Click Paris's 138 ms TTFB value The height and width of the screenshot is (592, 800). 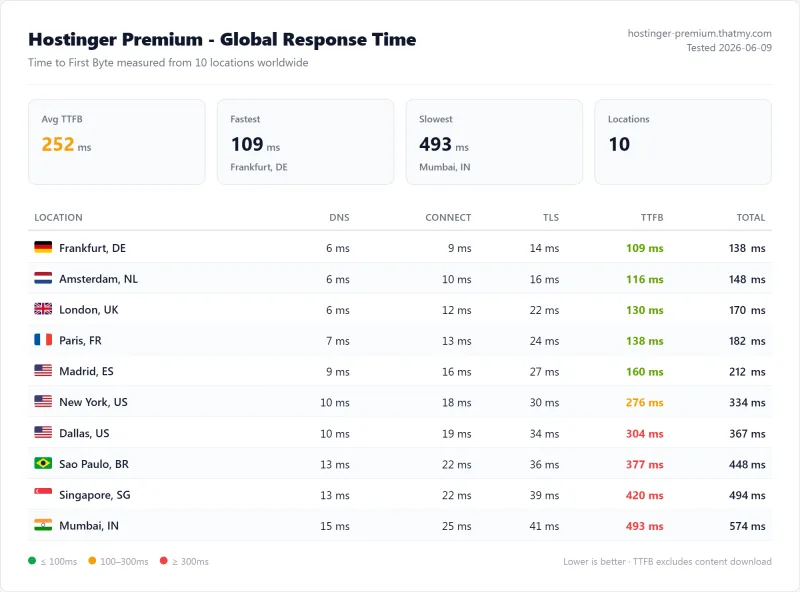[x=645, y=341]
